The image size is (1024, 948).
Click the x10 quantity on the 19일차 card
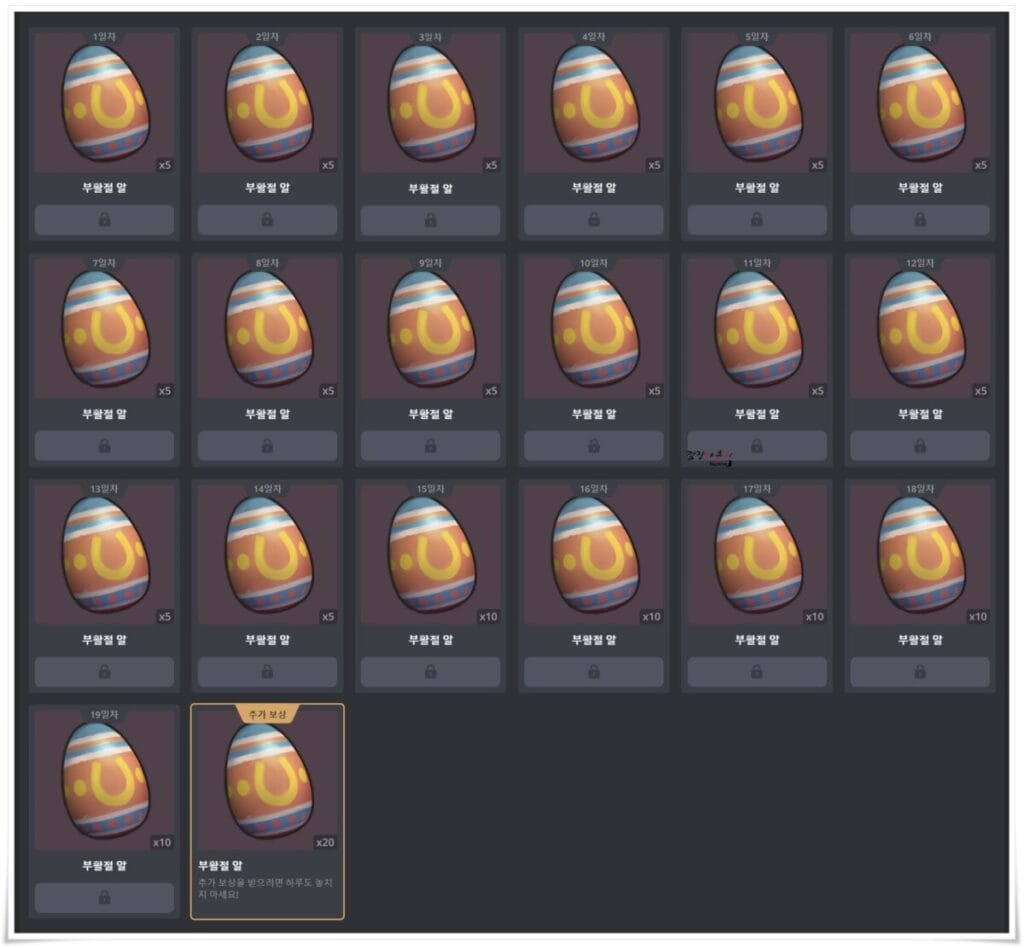162,843
